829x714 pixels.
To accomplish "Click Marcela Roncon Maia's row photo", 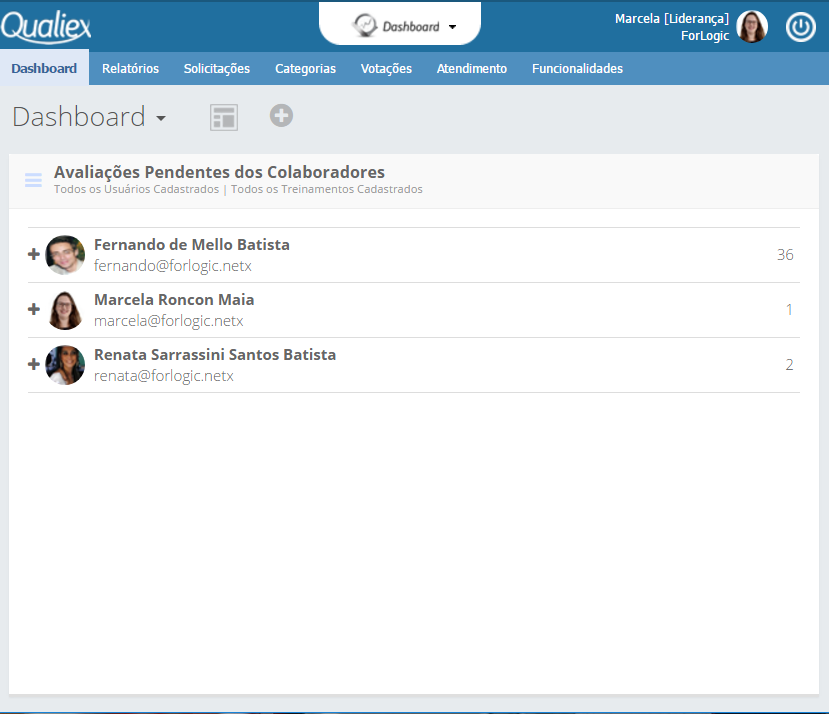I will point(65,310).
